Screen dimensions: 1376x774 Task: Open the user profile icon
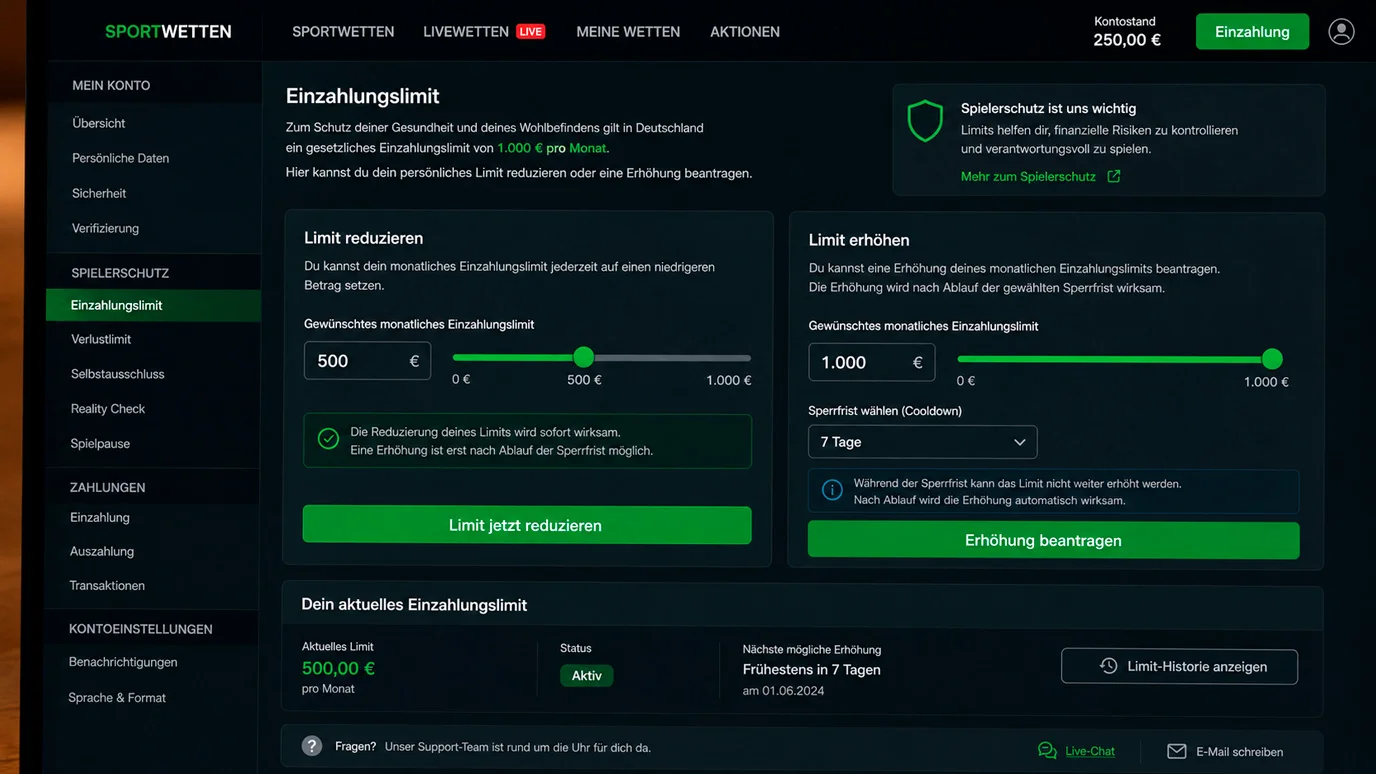pos(1341,31)
